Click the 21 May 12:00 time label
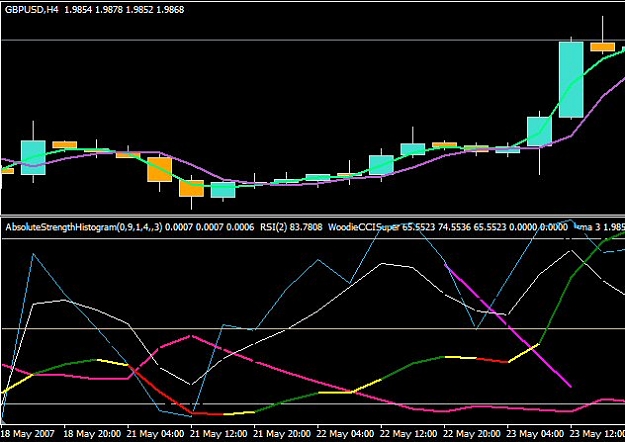The image size is (625, 442). tap(219, 434)
